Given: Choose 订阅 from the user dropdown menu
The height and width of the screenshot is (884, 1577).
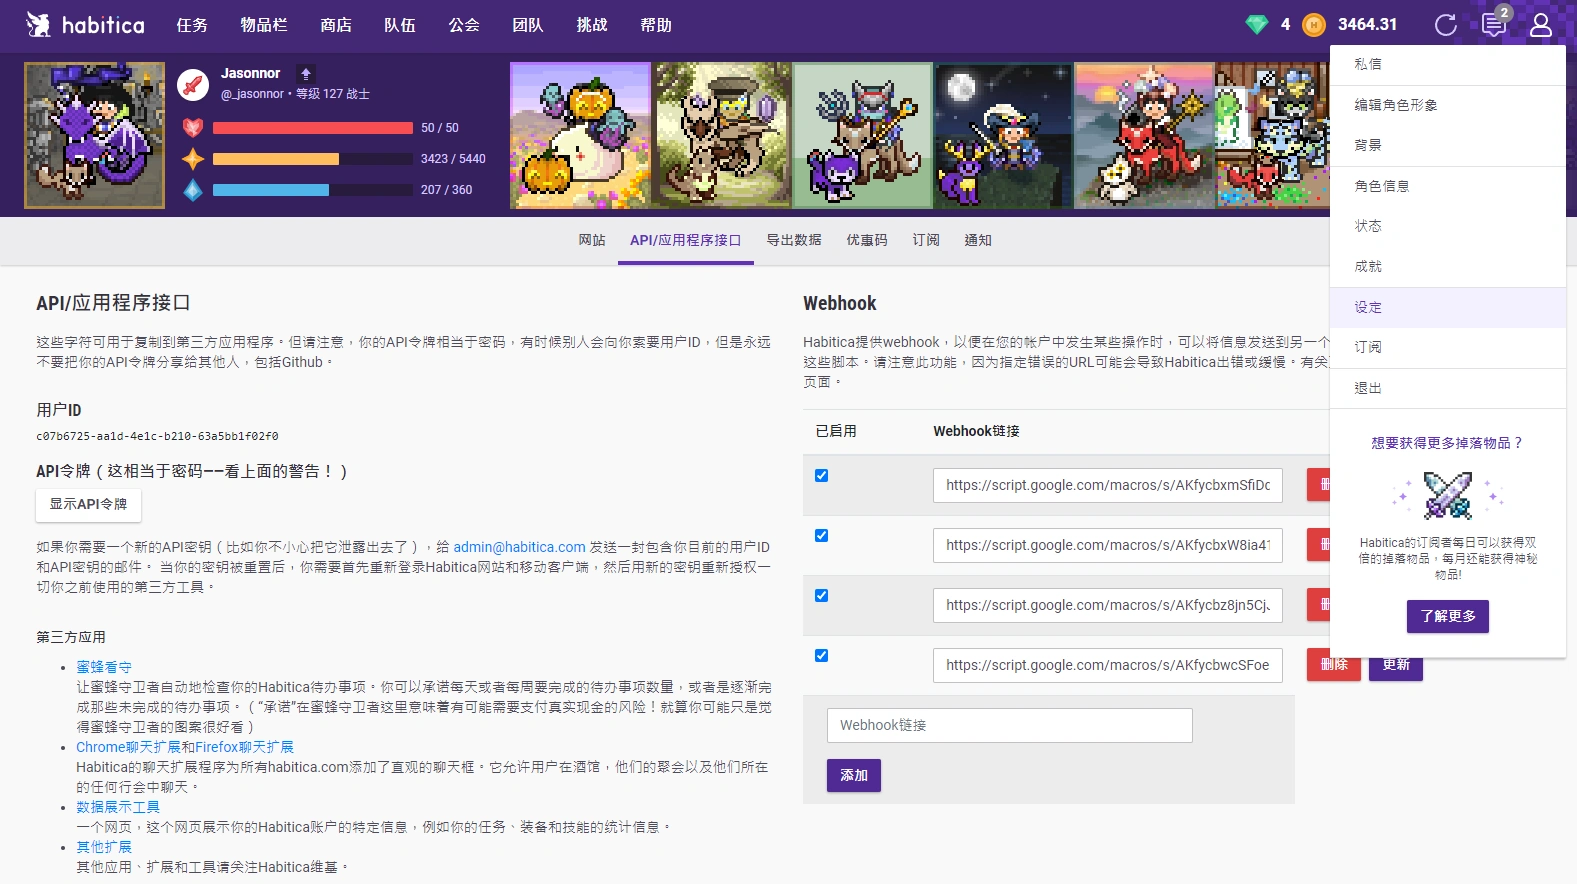Looking at the screenshot, I should pos(1448,347).
